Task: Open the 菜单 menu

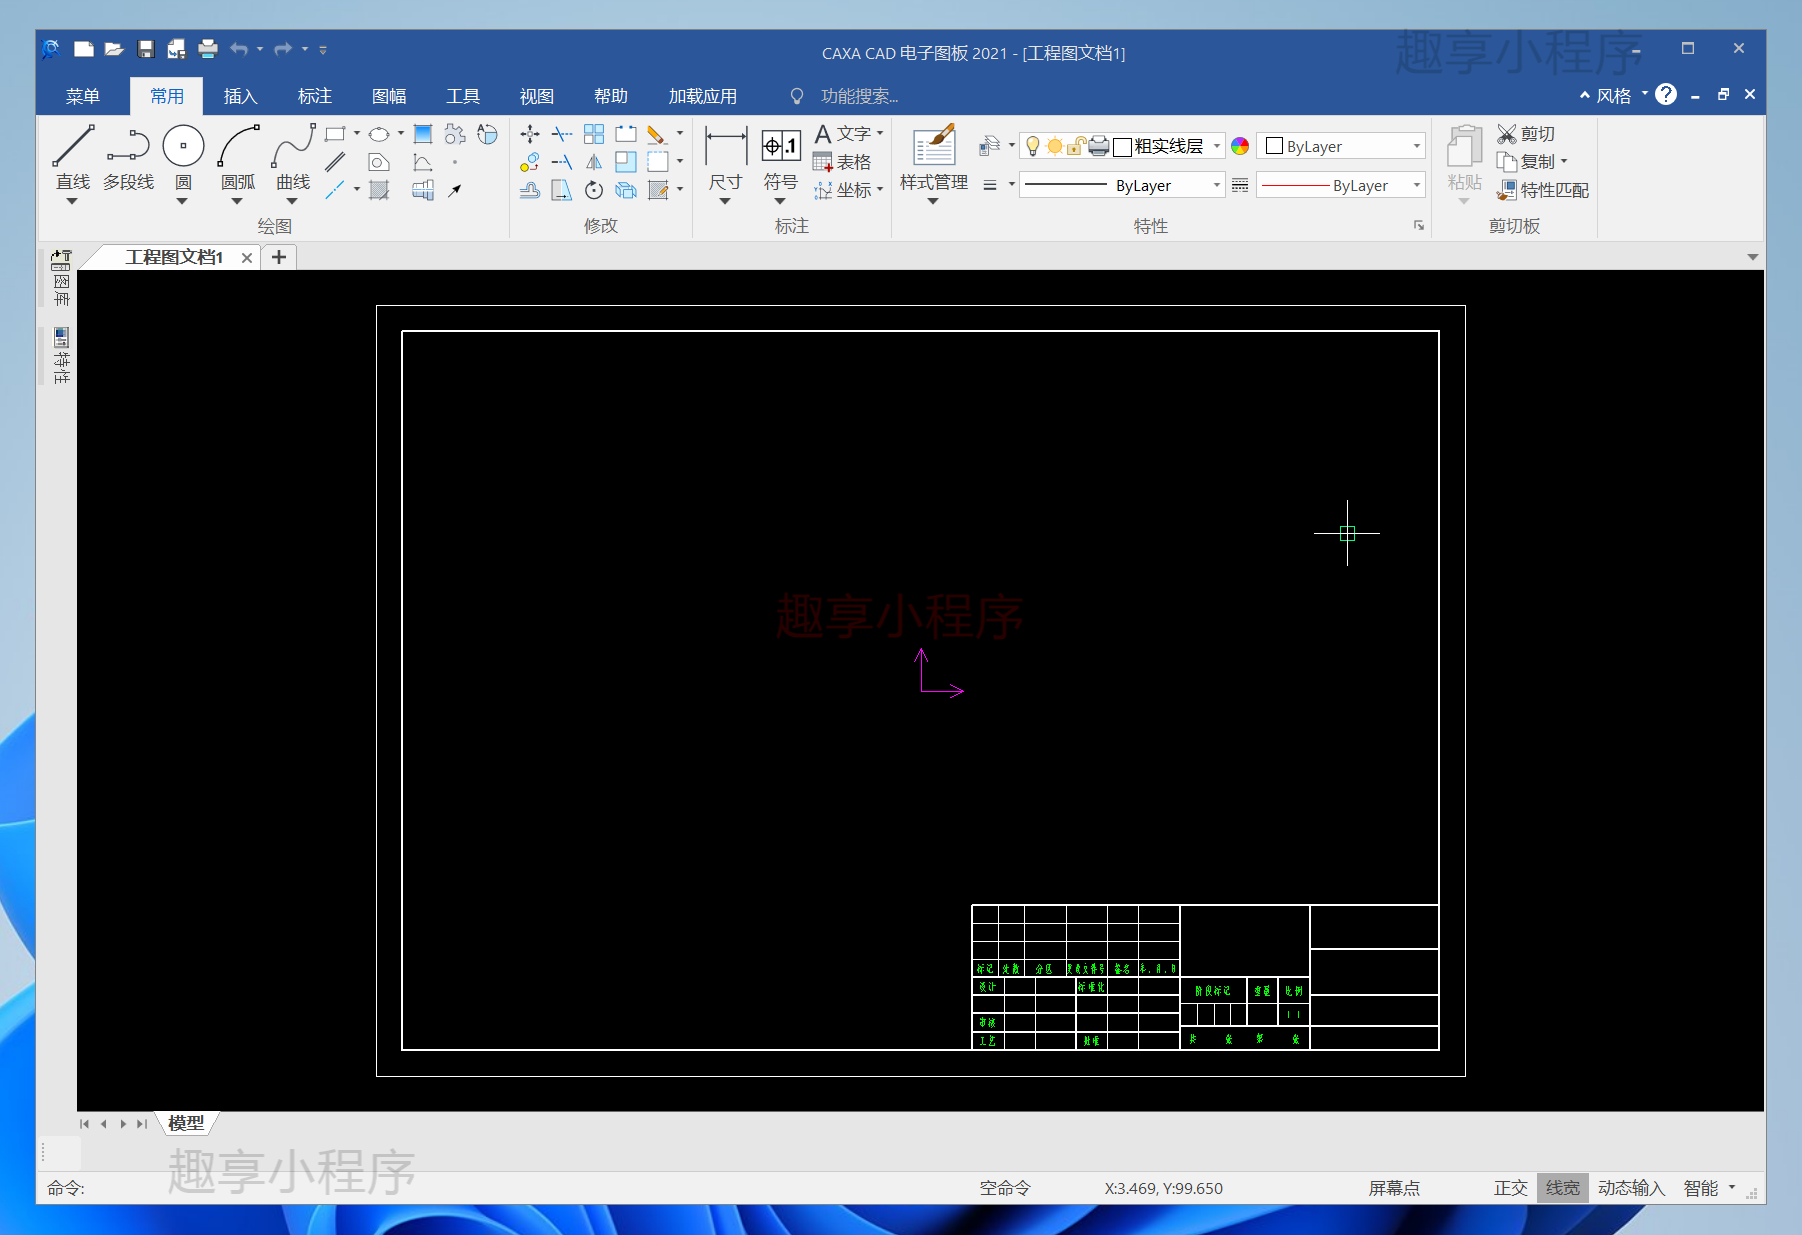Action: coord(82,96)
